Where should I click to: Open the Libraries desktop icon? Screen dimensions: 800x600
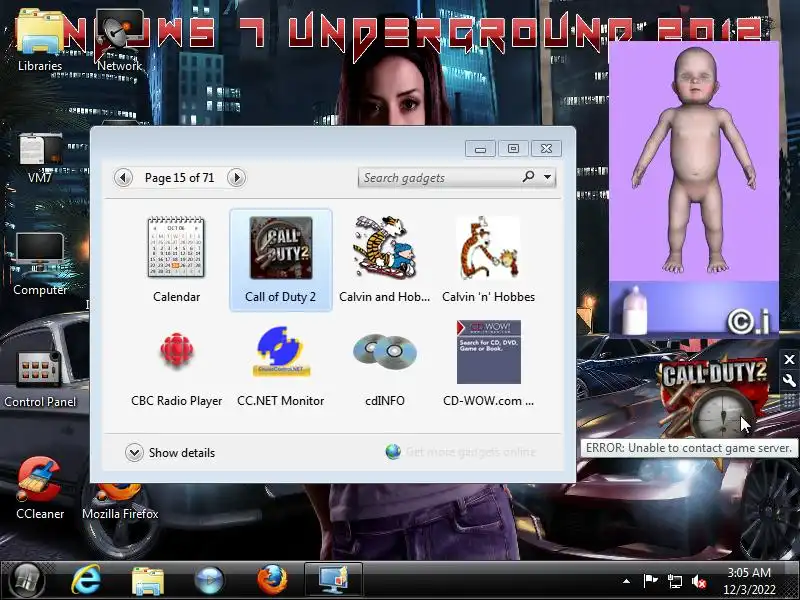point(40,41)
